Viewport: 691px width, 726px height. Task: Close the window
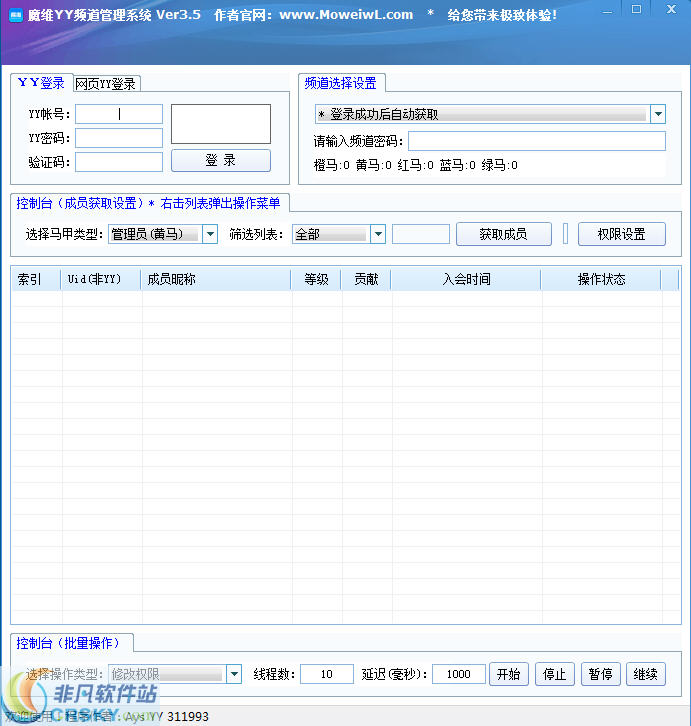coord(671,9)
